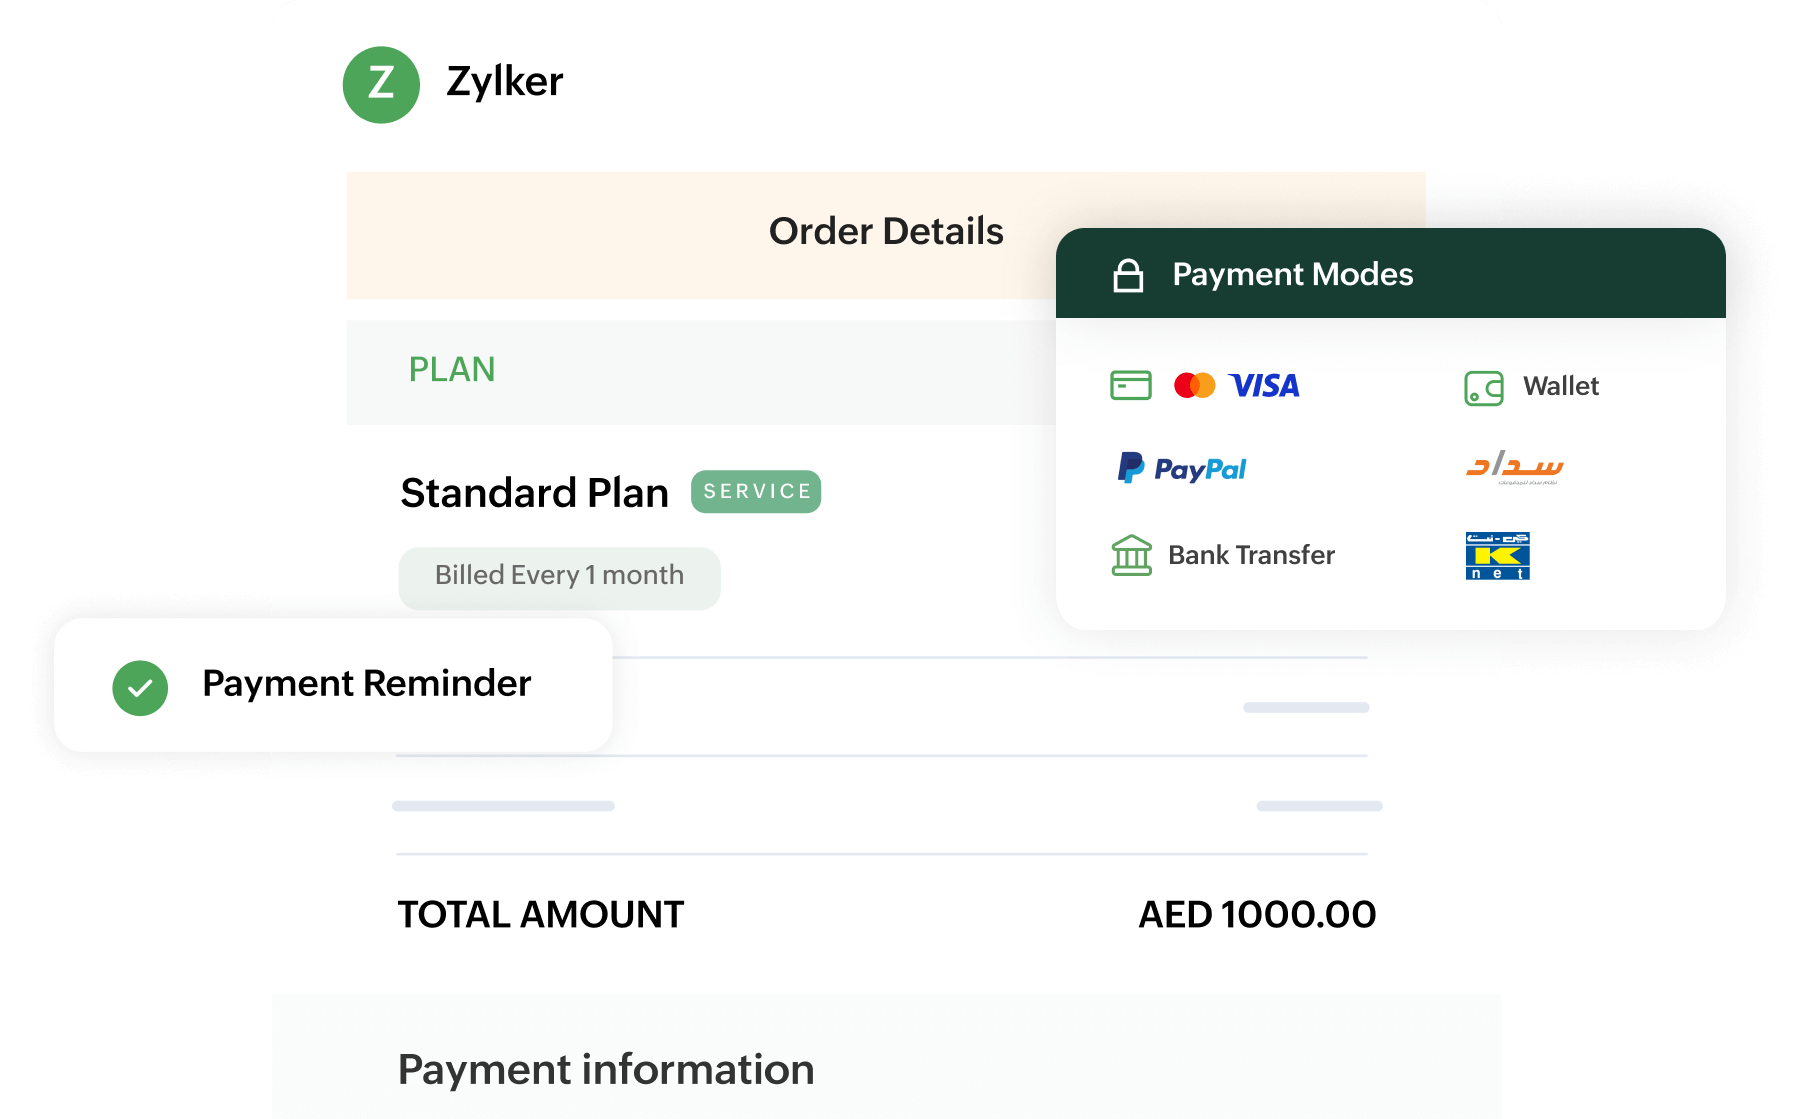Screen dimensions: 1800x1119
Task: Click the Payment Modes header
Action: point(1292,274)
